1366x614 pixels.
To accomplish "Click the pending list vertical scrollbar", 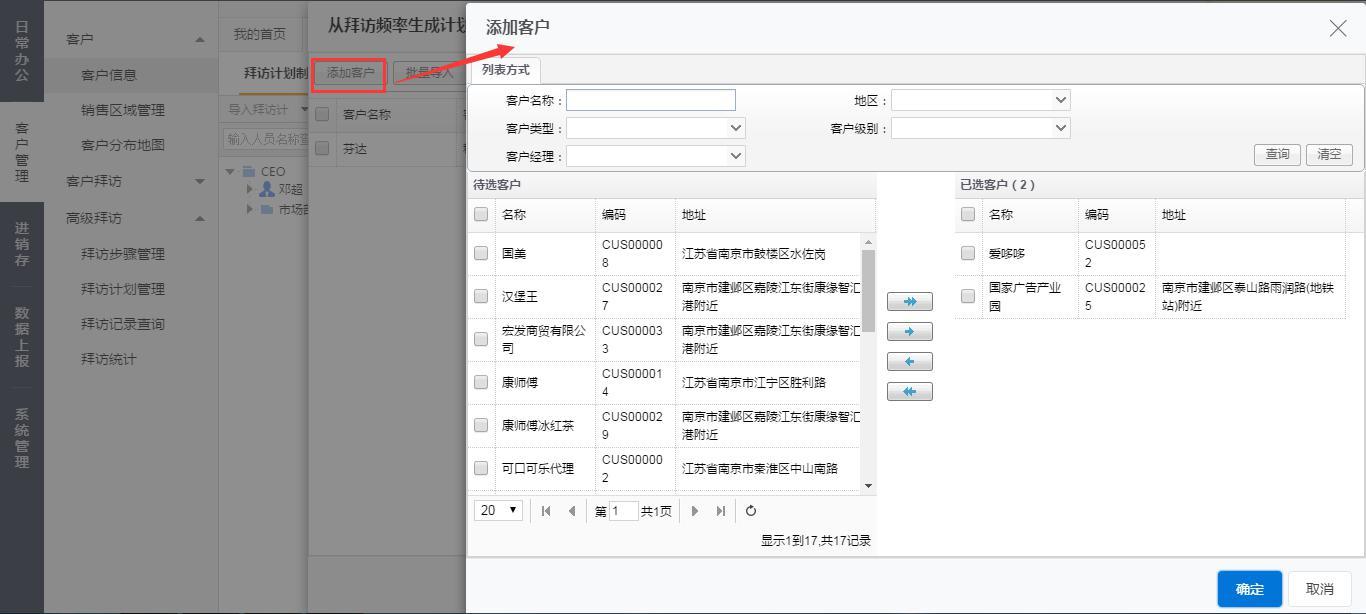I will coord(868,290).
